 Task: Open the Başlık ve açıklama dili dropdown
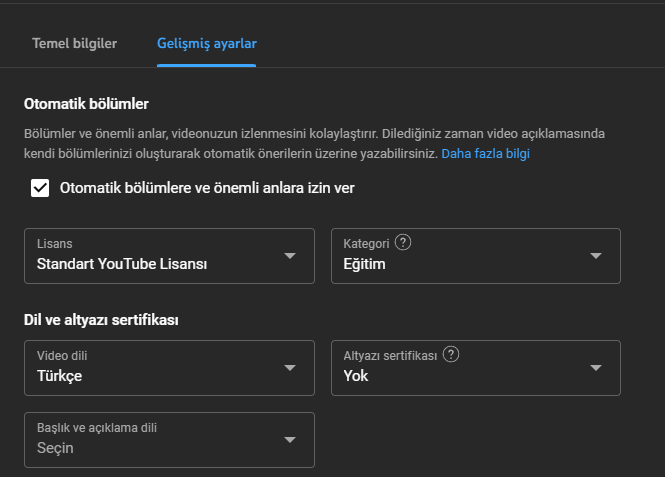coord(169,440)
